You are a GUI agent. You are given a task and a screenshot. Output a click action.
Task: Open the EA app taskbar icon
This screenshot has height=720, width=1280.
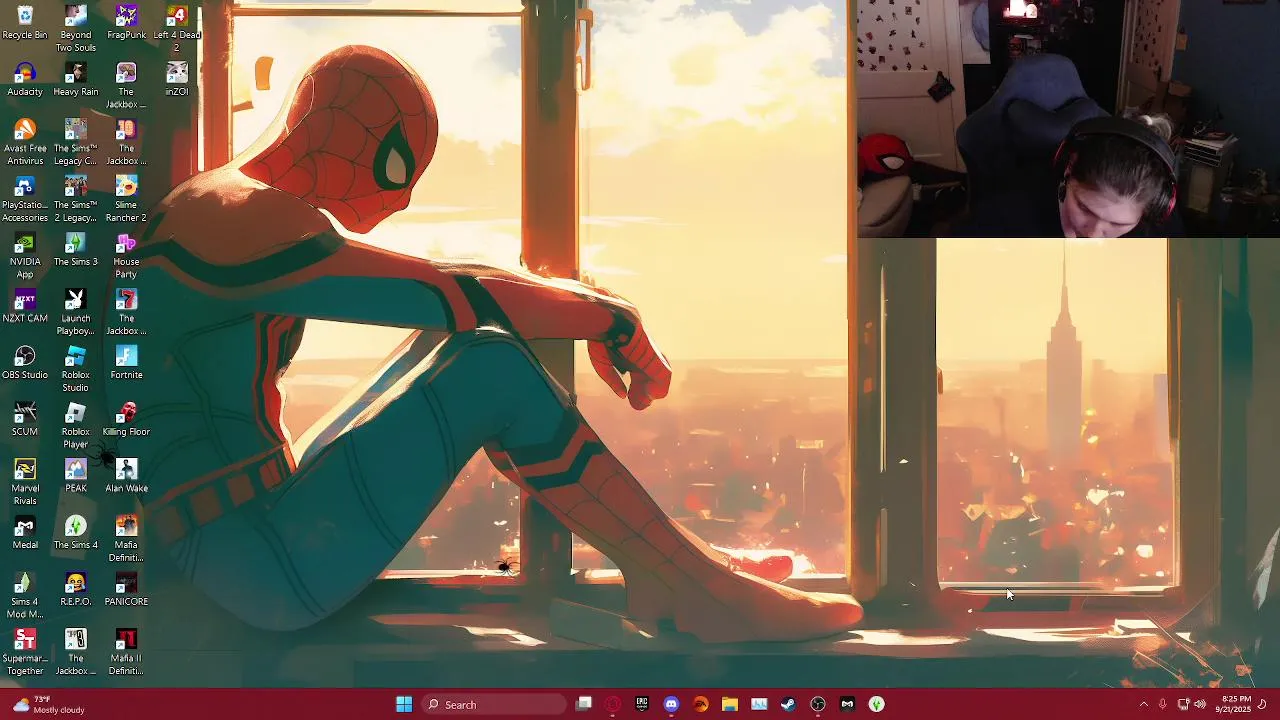click(x=700, y=704)
